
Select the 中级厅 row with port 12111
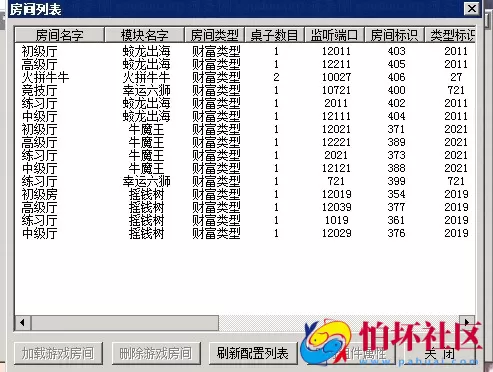coord(245,116)
